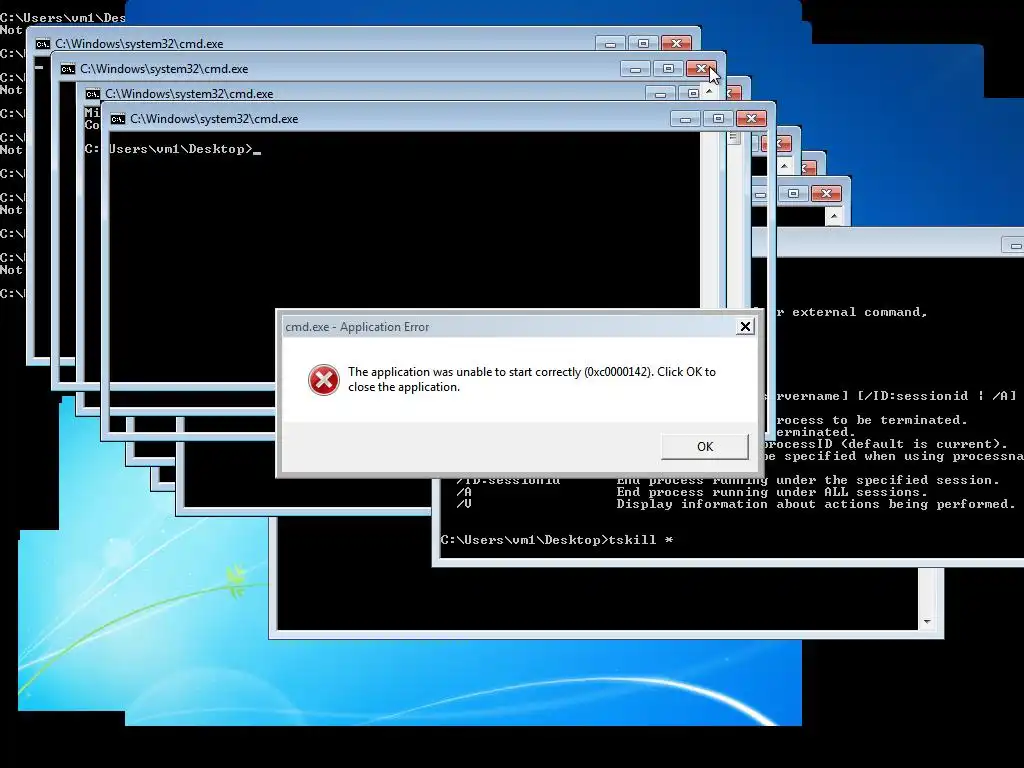Click the 0xc0000142 error message text
1024x768 pixels.
[532, 379]
